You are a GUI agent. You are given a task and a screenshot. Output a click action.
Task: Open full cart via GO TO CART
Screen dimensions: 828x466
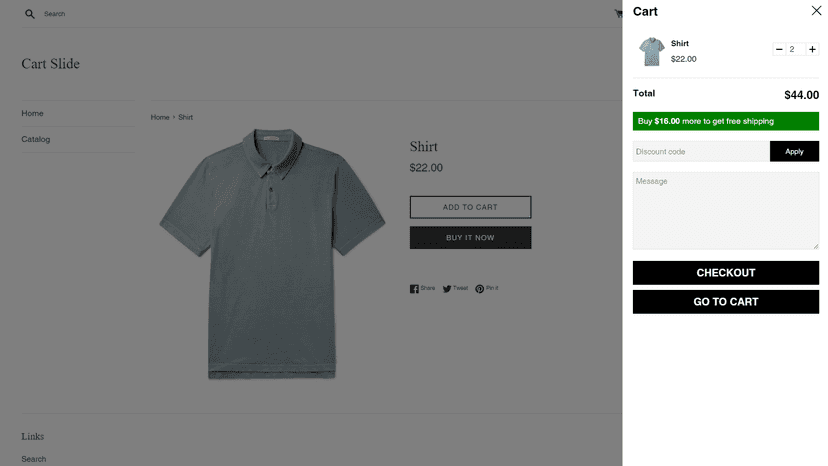pos(726,302)
